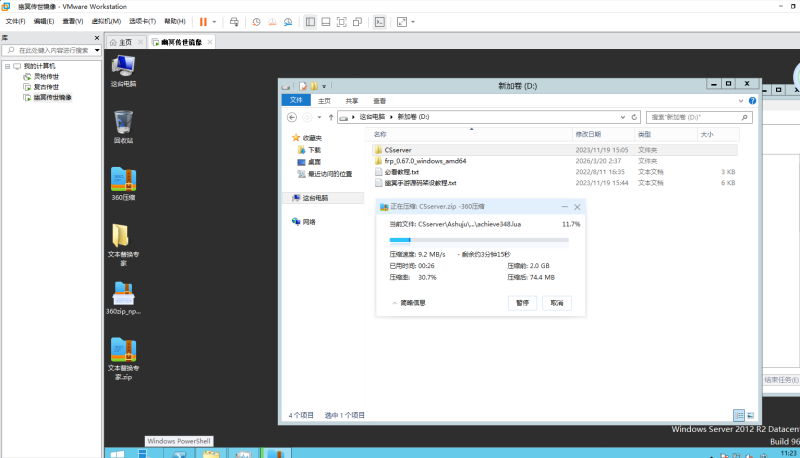Close the 幽冥传世镜像 VM tab
The width and height of the screenshot is (800, 458).
(x=209, y=42)
